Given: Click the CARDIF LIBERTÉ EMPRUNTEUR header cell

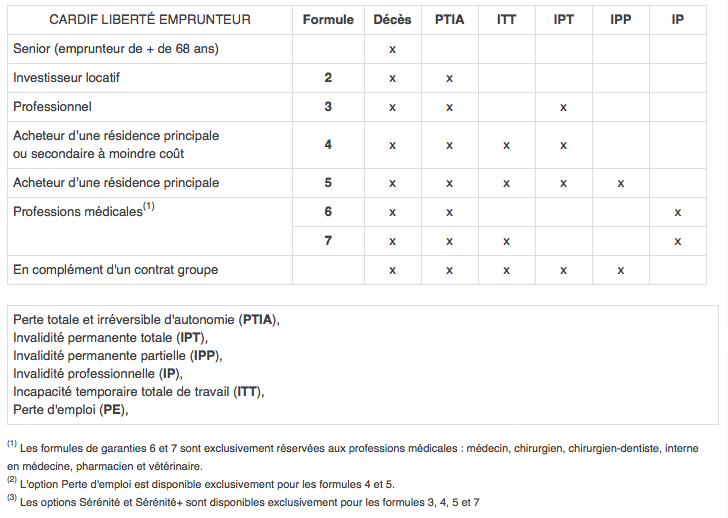Looking at the screenshot, I should tap(150, 19).
